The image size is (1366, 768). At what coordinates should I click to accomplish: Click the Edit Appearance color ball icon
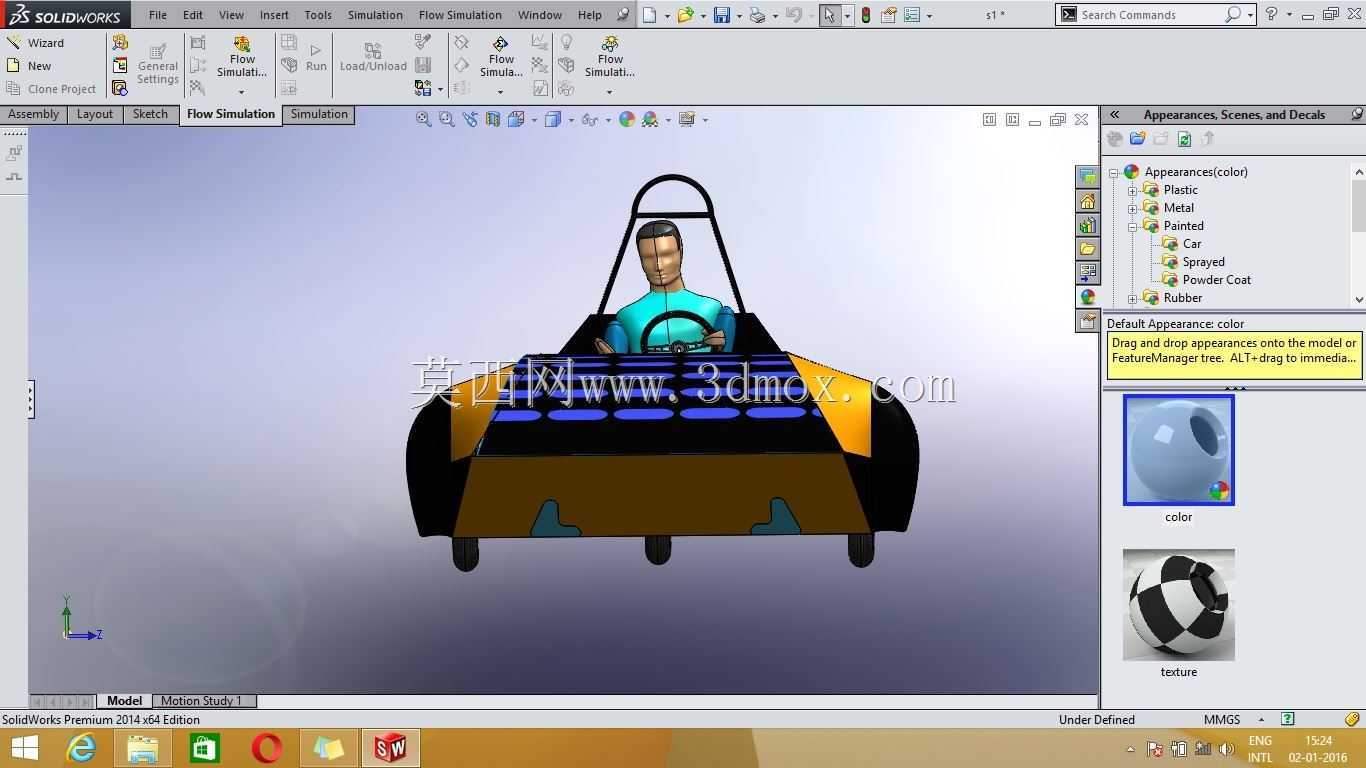pyautogui.click(x=627, y=119)
